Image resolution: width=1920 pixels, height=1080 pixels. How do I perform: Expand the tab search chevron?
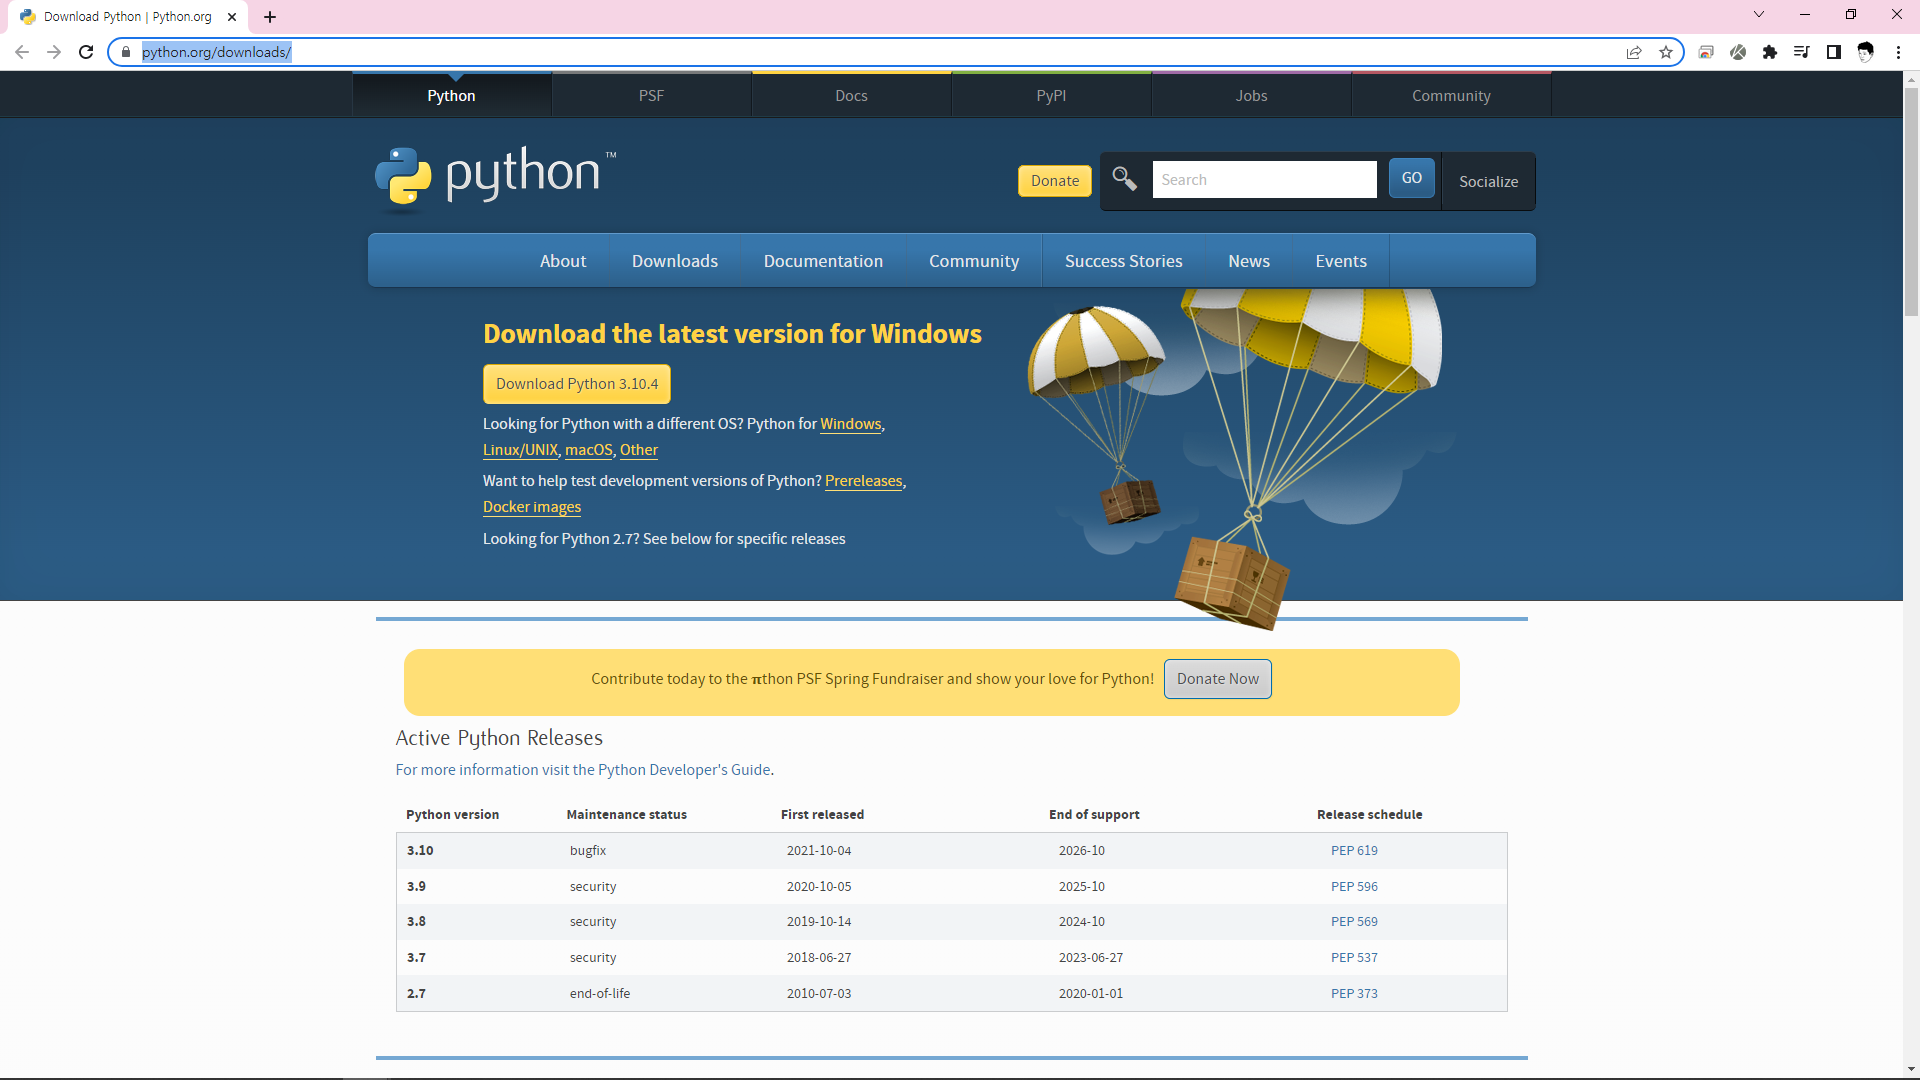point(1759,15)
